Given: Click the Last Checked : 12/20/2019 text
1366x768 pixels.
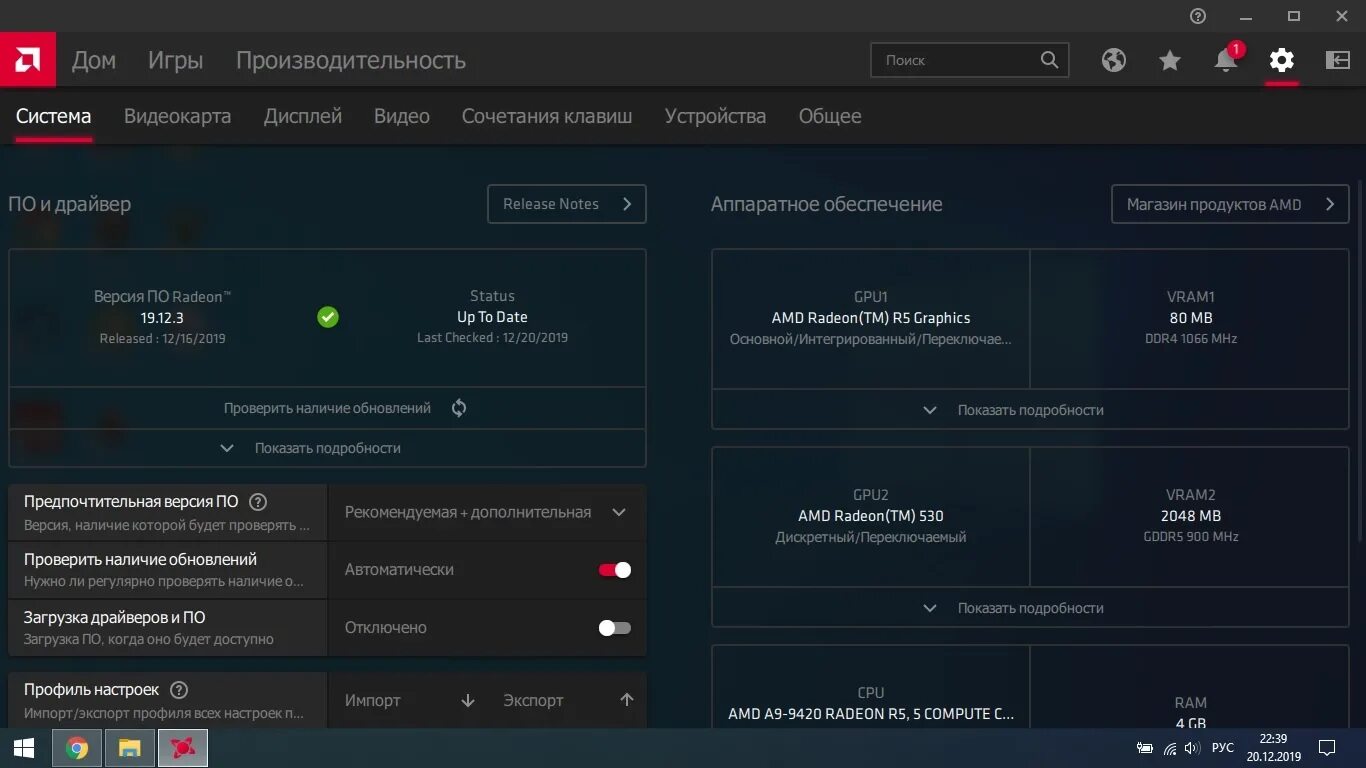Looking at the screenshot, I should pyautogui.click(x=492, y=338).
